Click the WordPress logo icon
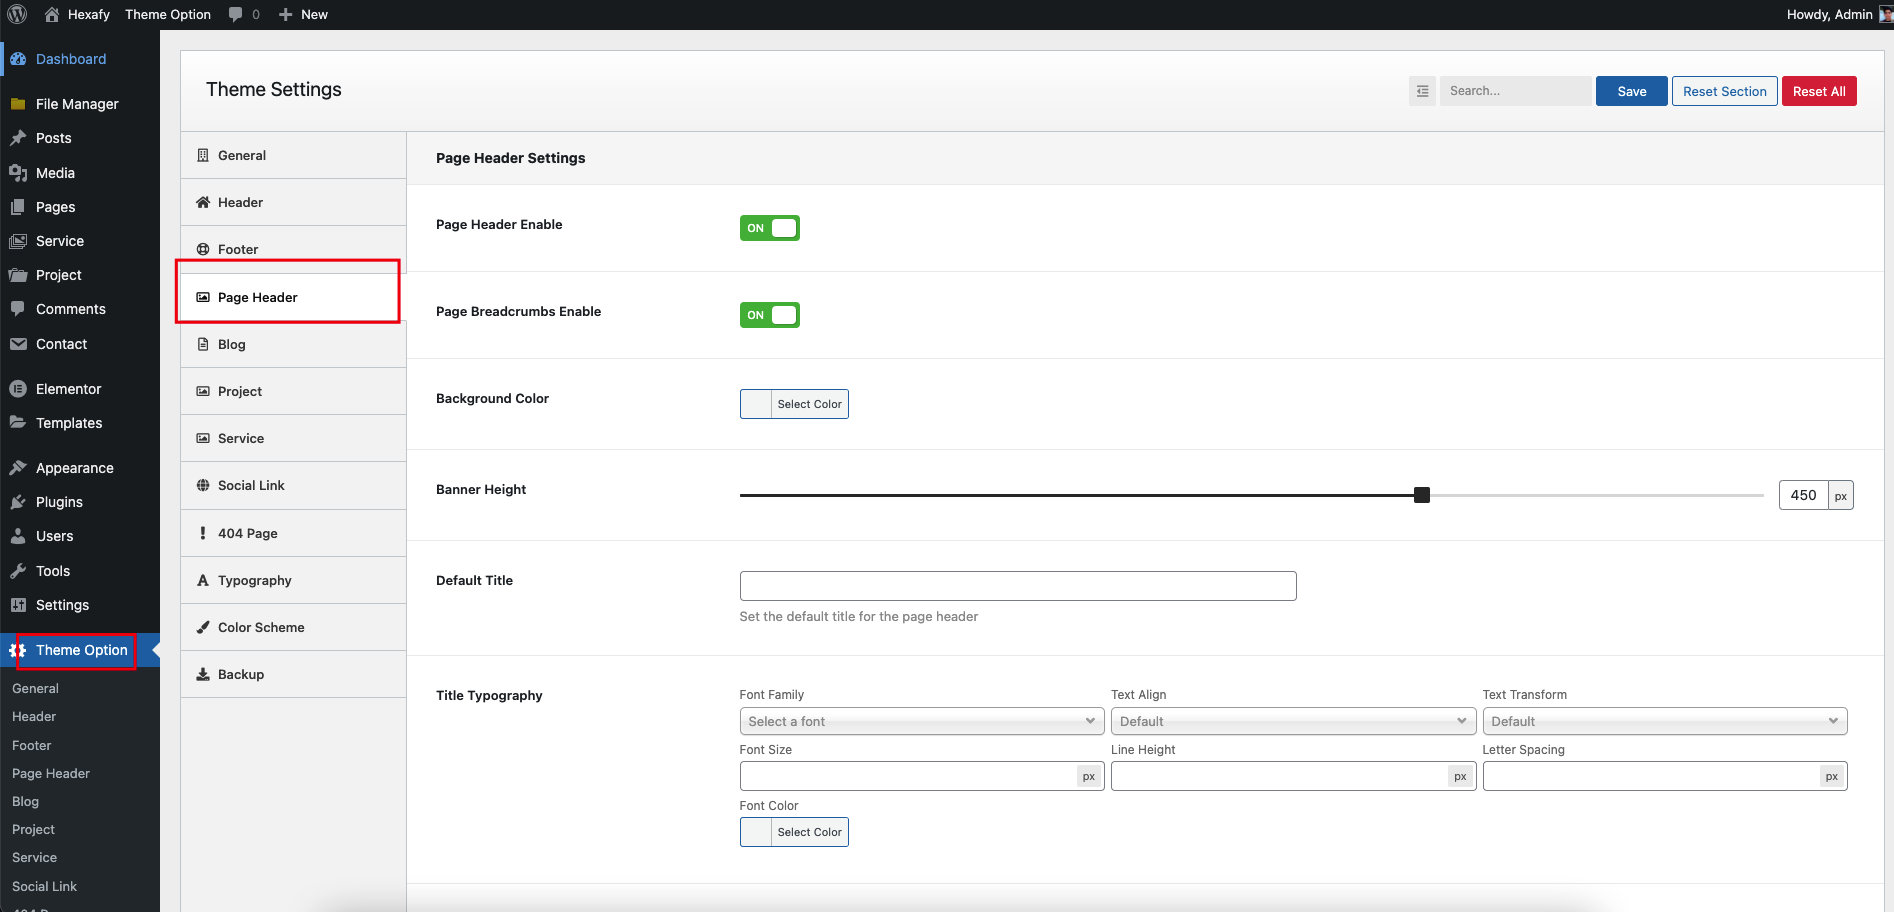This screenshot has height=912, width=1894. [x=17, y=14]
